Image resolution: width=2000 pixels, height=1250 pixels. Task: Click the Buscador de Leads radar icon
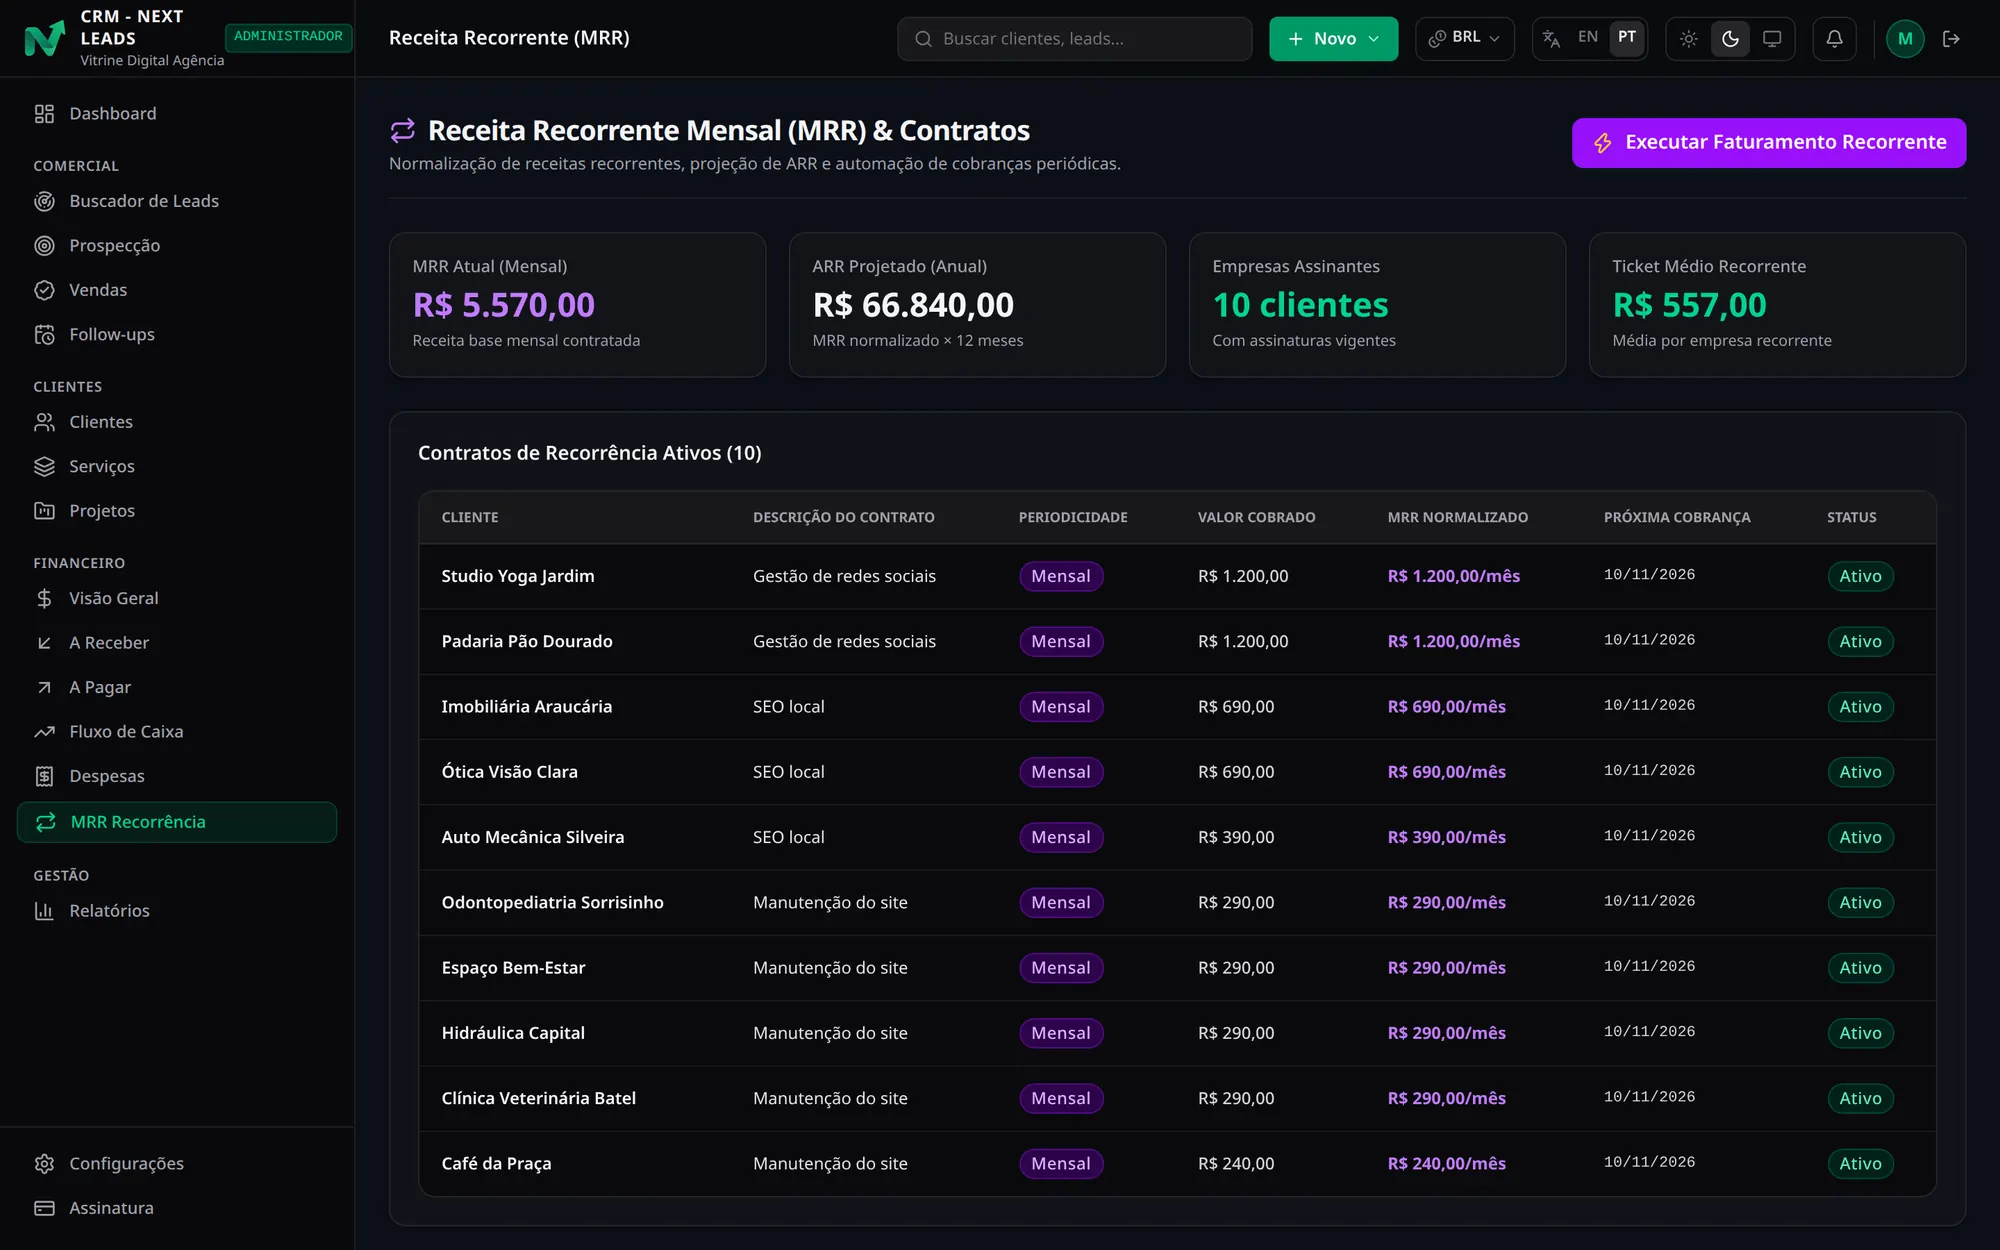[44, 201]
